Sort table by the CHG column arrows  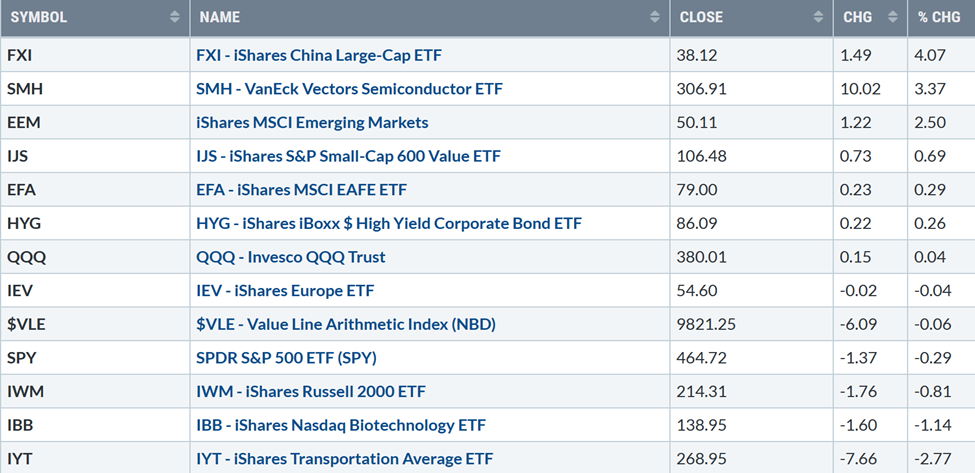pos(892,17)
